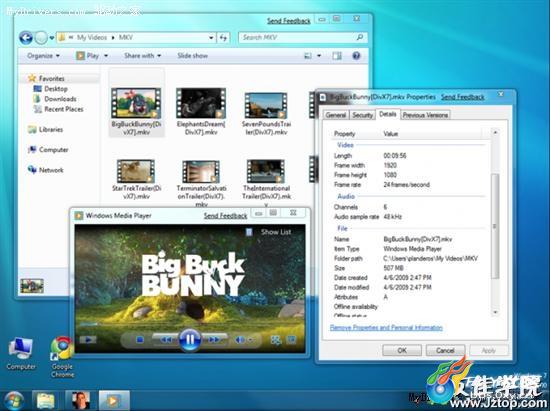Switch to the General tab in Properties
550x411 pixels.
[x=336, y=115]
